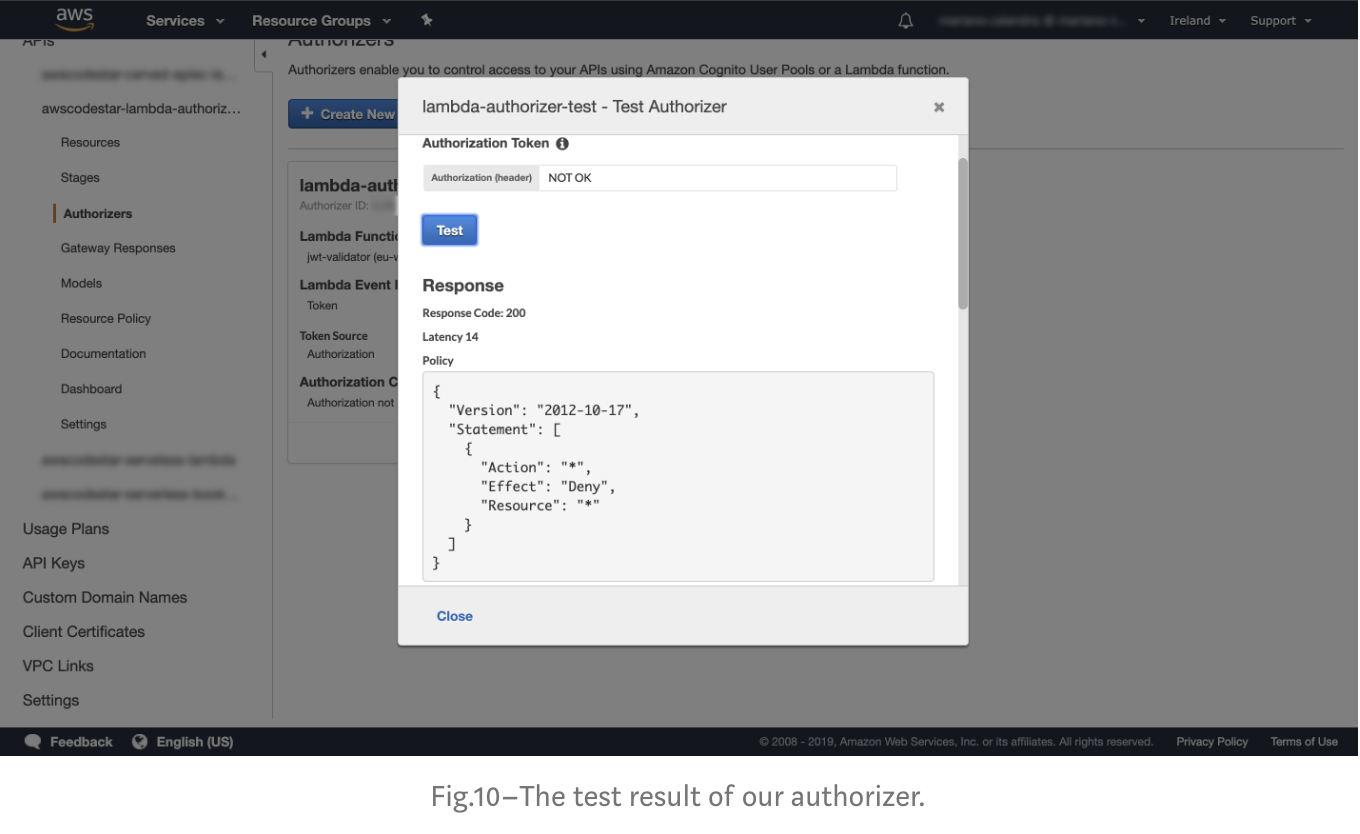Collapse the left navigation sidebar arrow
Image resolution: width=1360 pixels, height=834 pixels.
coord(263,54)
